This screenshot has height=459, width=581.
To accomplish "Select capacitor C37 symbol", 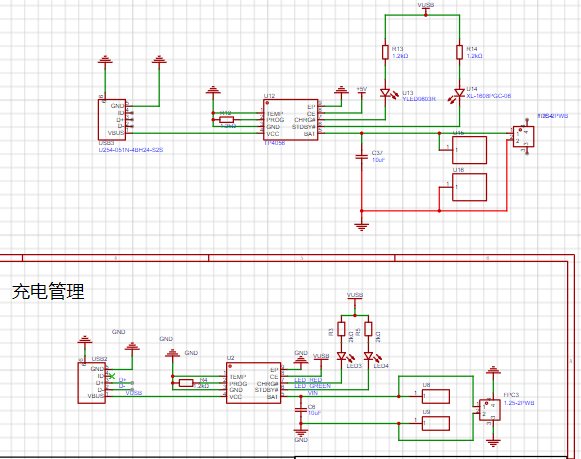I will click(362, 156).
